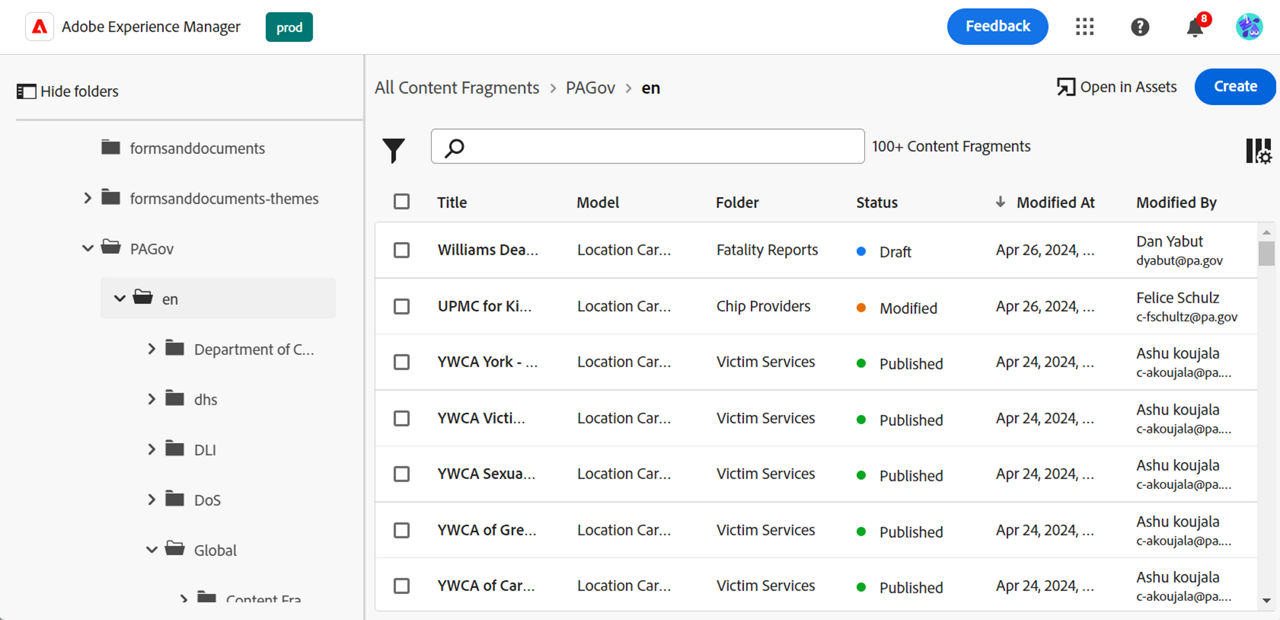Open the help question mark icon
This screenshot has height=620, width=1280.
coord(1140,27)
